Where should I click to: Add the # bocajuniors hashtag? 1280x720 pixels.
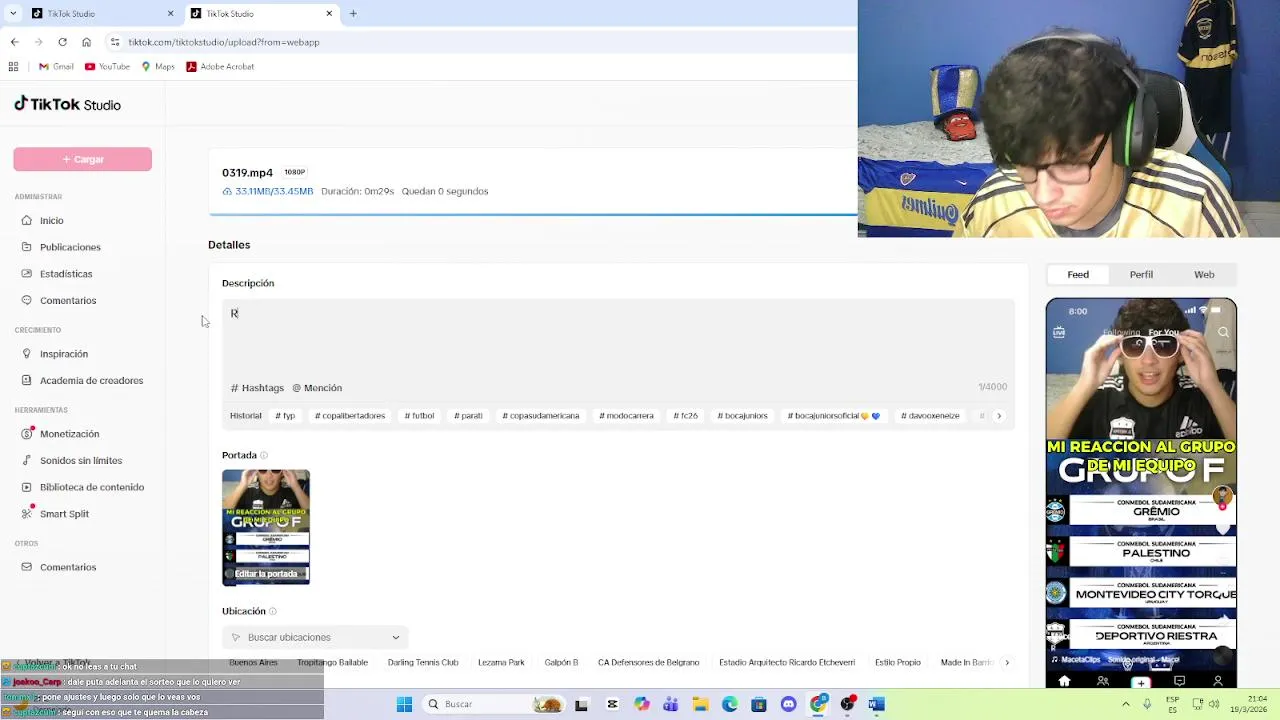742,416
